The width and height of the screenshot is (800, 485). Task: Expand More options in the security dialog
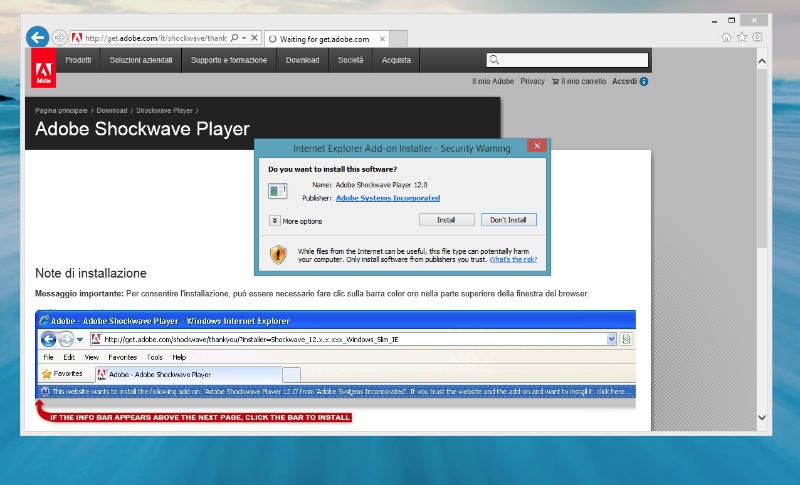275,220
